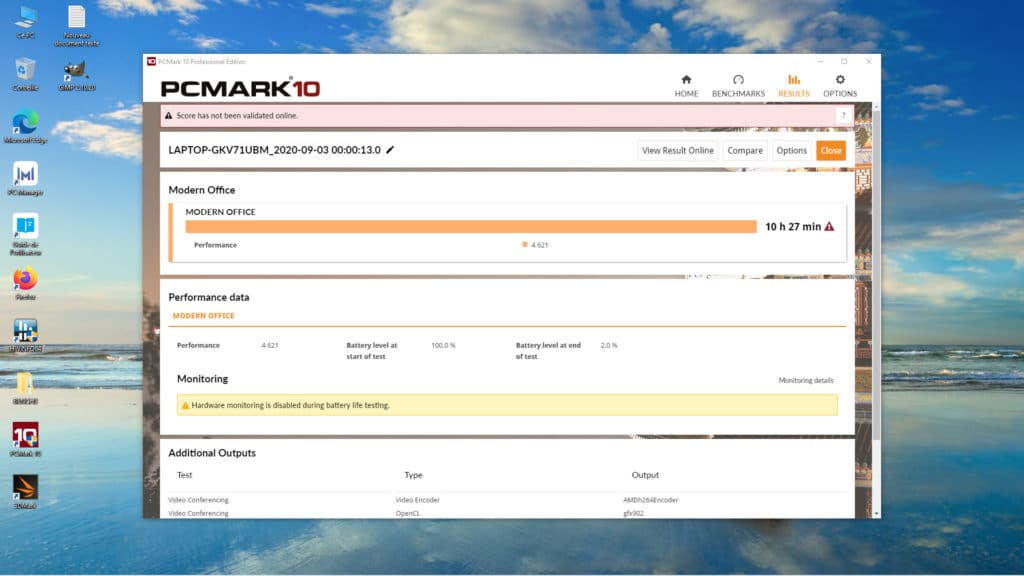Close the result with orange Close button
This screenshot has width=1024, height=576.
click(830, 150)
